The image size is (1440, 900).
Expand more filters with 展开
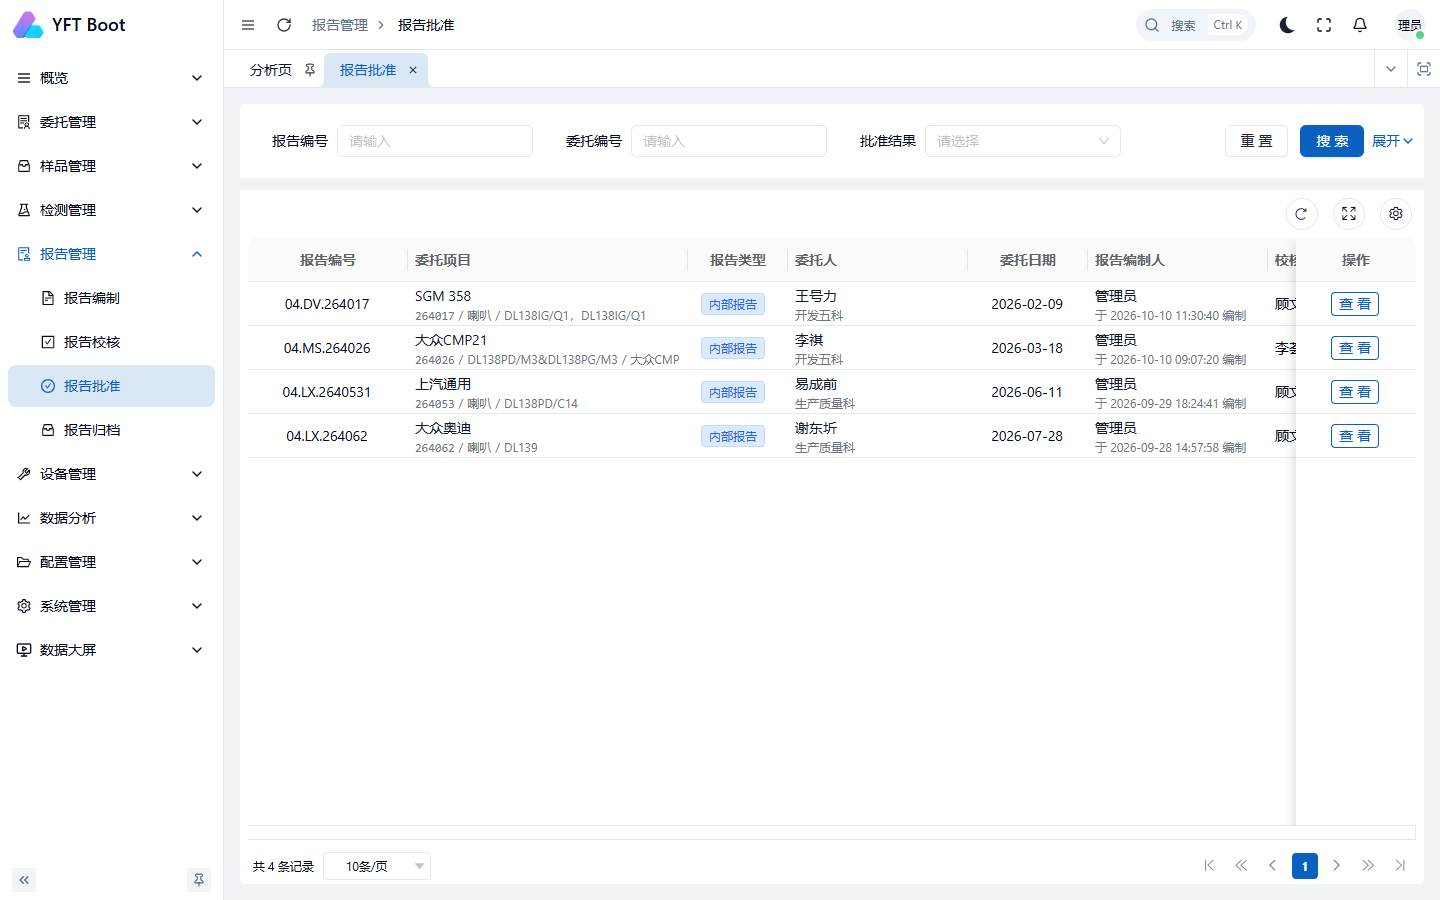coord(1392,141)
